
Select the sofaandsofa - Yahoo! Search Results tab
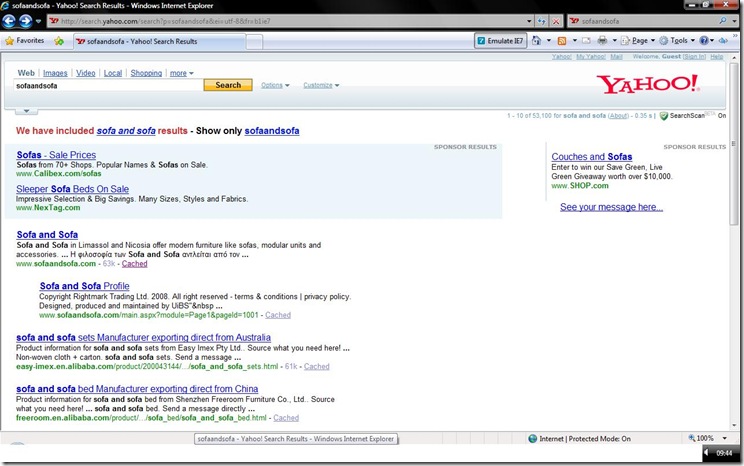click(159, 41)
